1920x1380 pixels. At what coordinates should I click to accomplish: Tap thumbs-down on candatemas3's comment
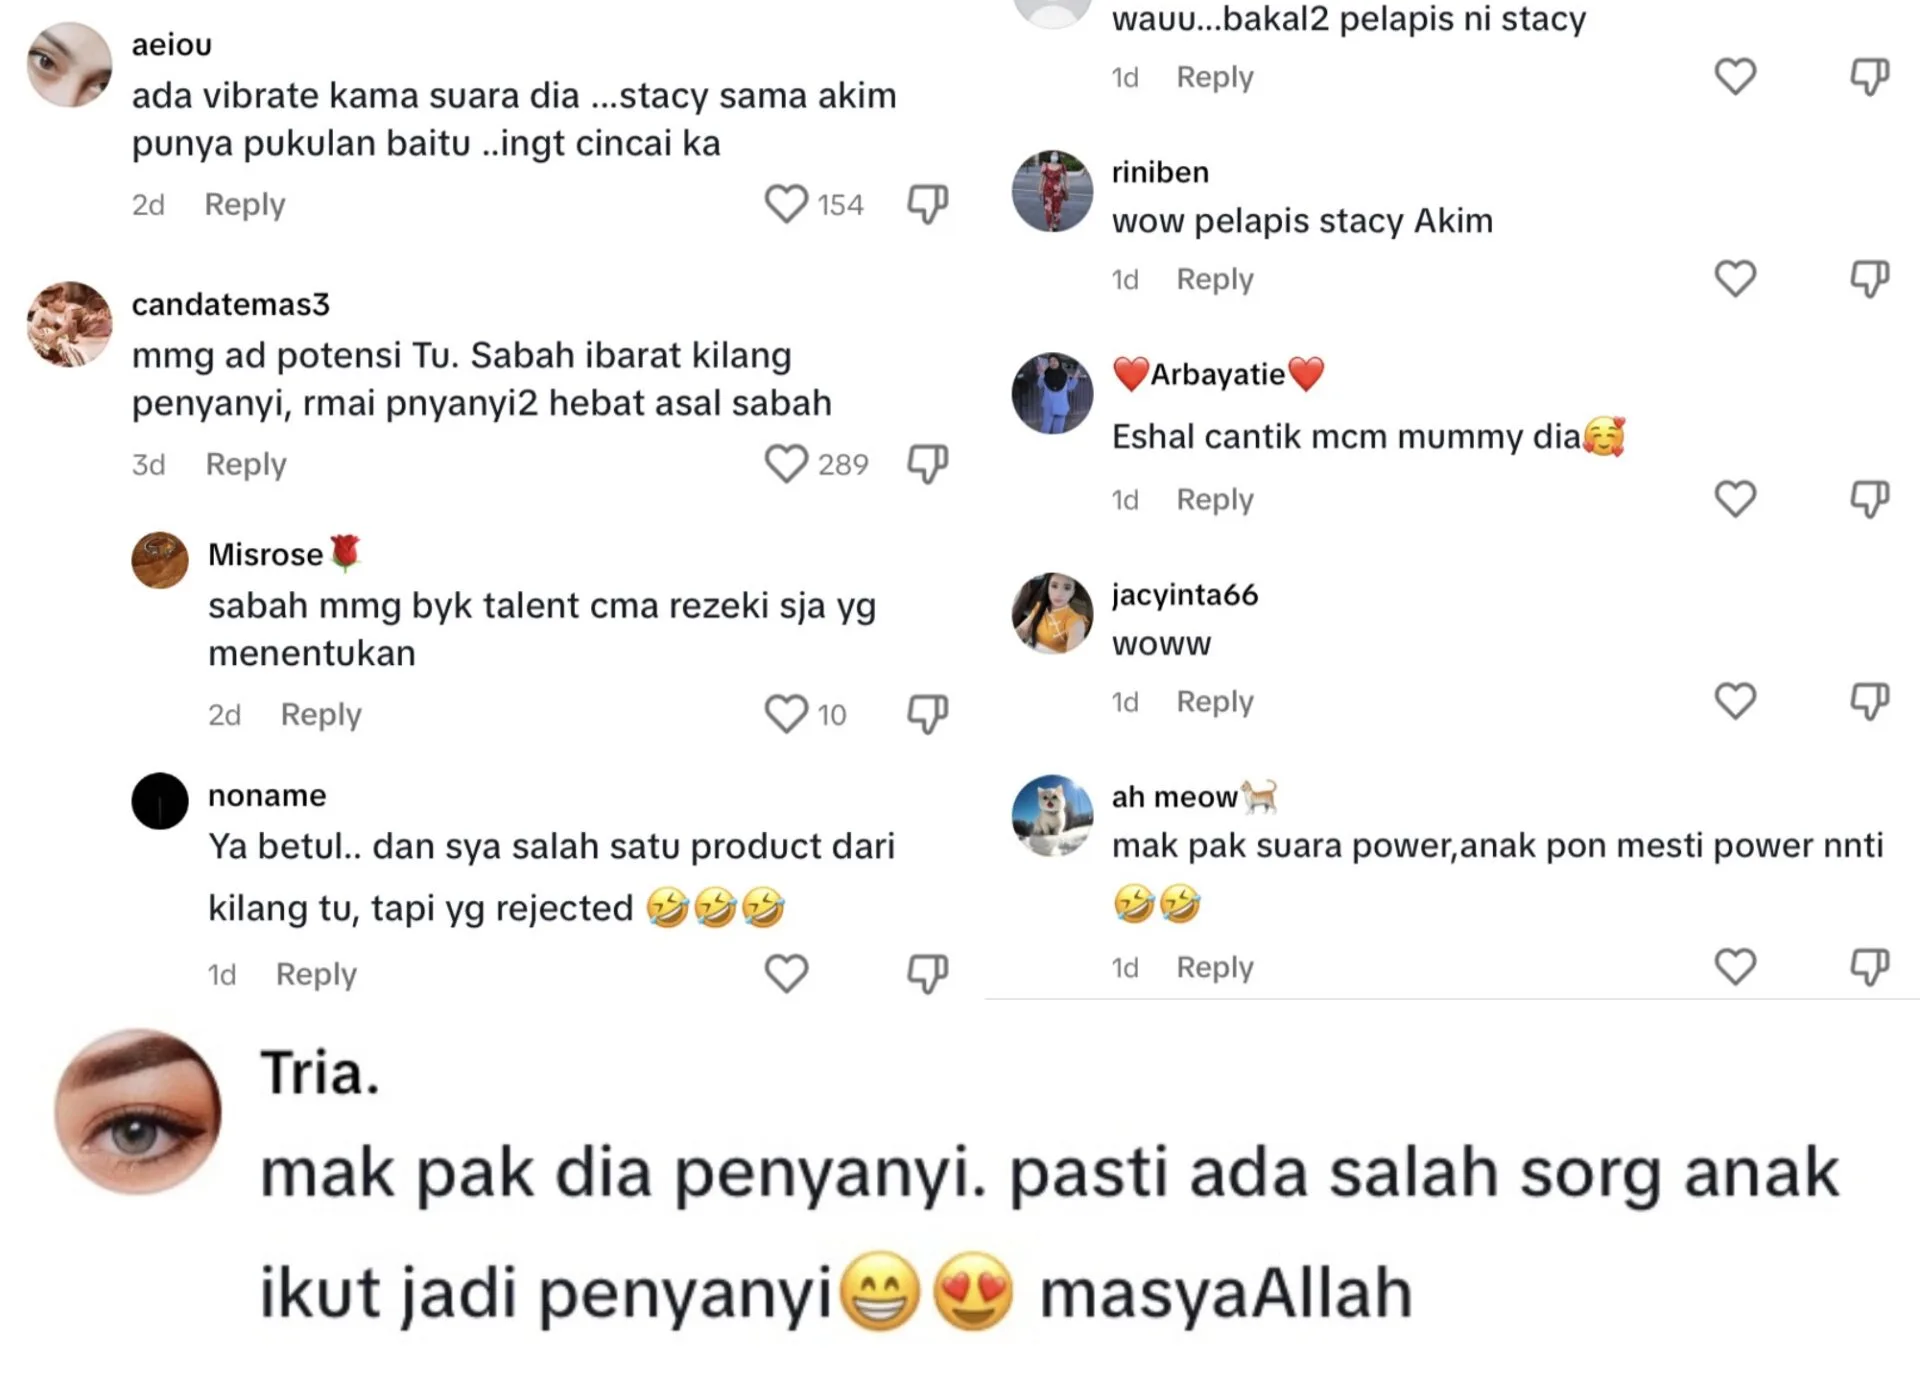pos(927,464)
